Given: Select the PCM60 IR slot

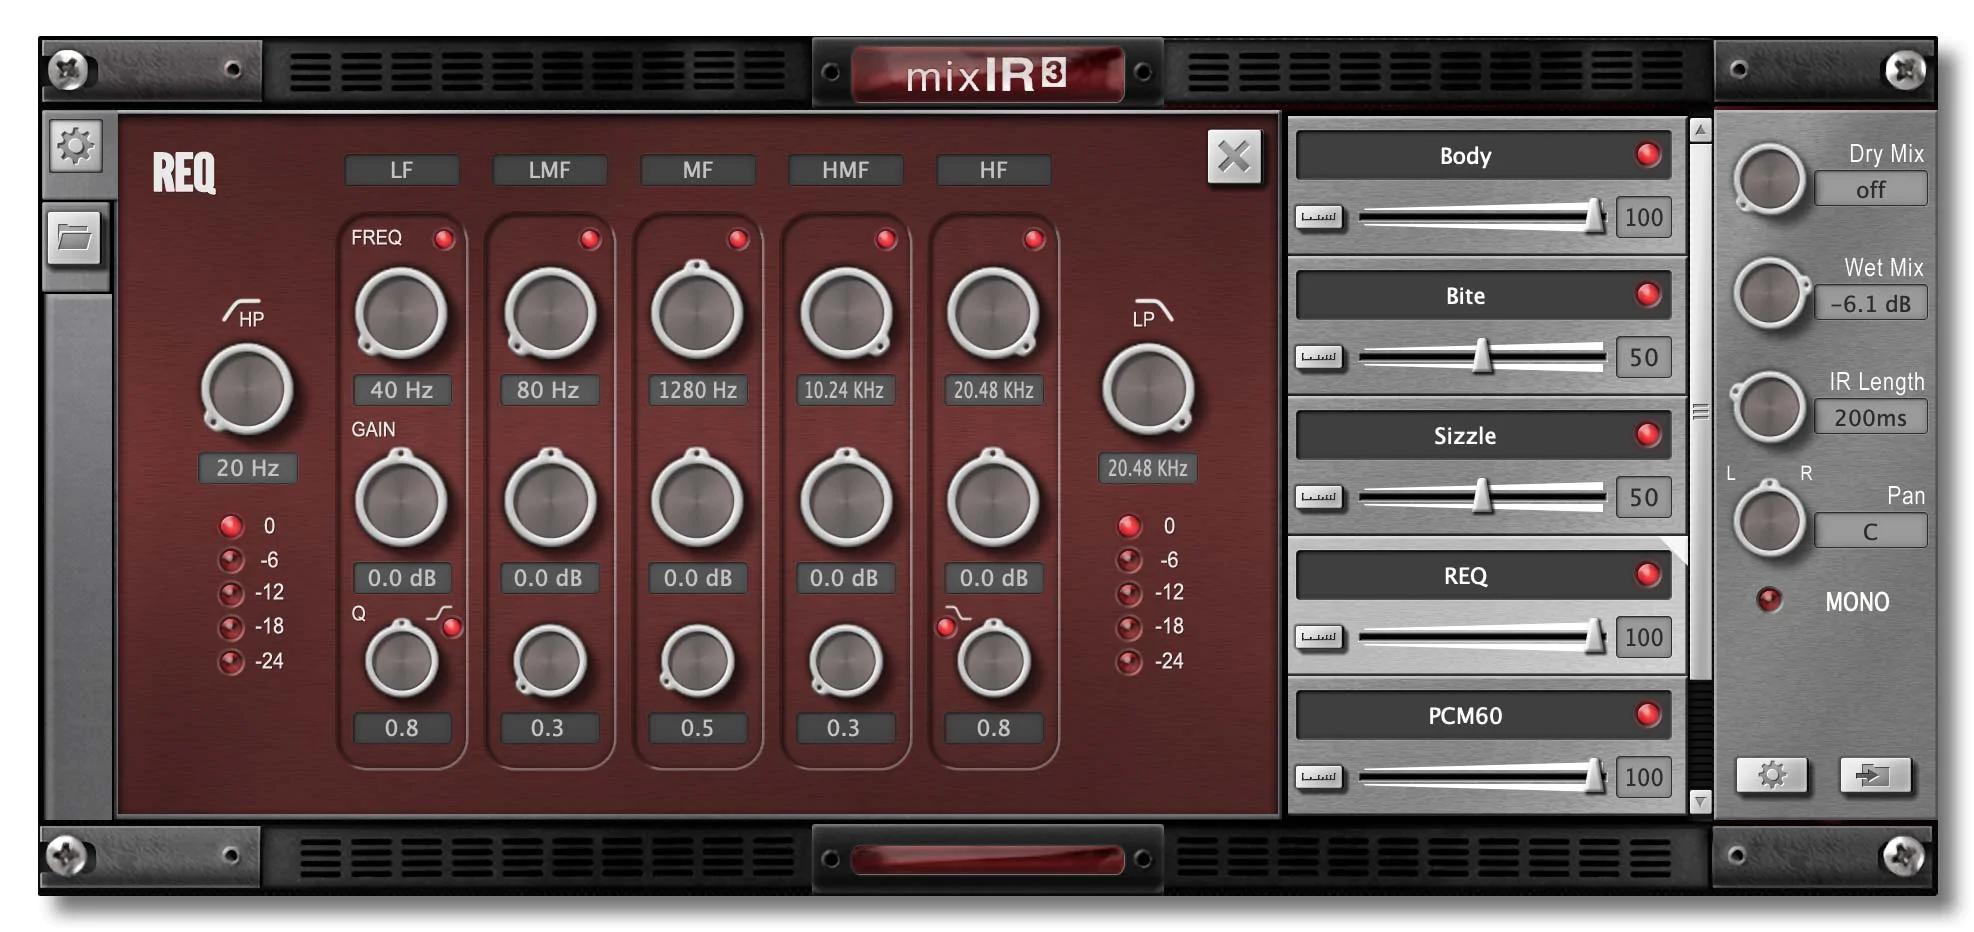Looking at the screenshot, I should tap(1484, 715).
